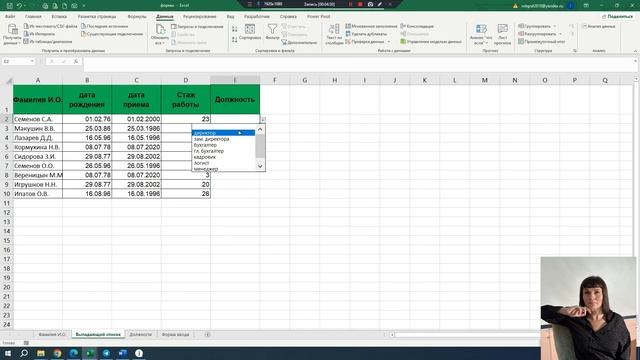Click the Поделиться (Share) button
Screen dimensions: 640x360
pos(617,16)
